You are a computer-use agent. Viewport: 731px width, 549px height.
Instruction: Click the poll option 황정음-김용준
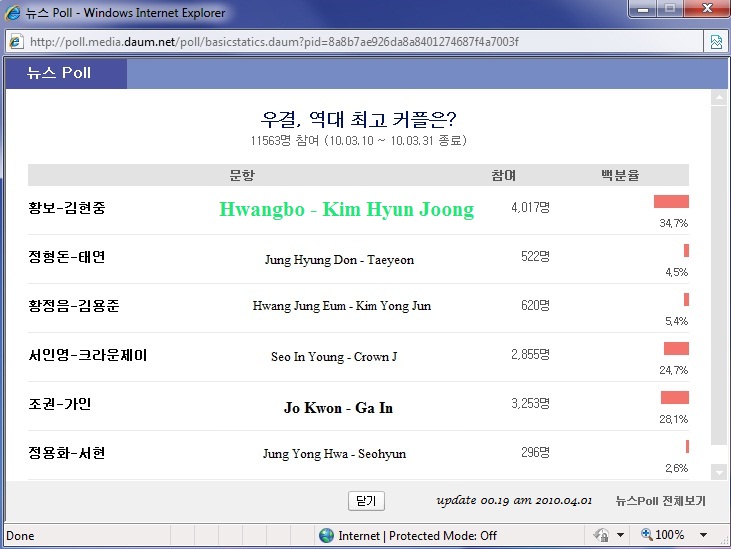click(x=74, y=306)
